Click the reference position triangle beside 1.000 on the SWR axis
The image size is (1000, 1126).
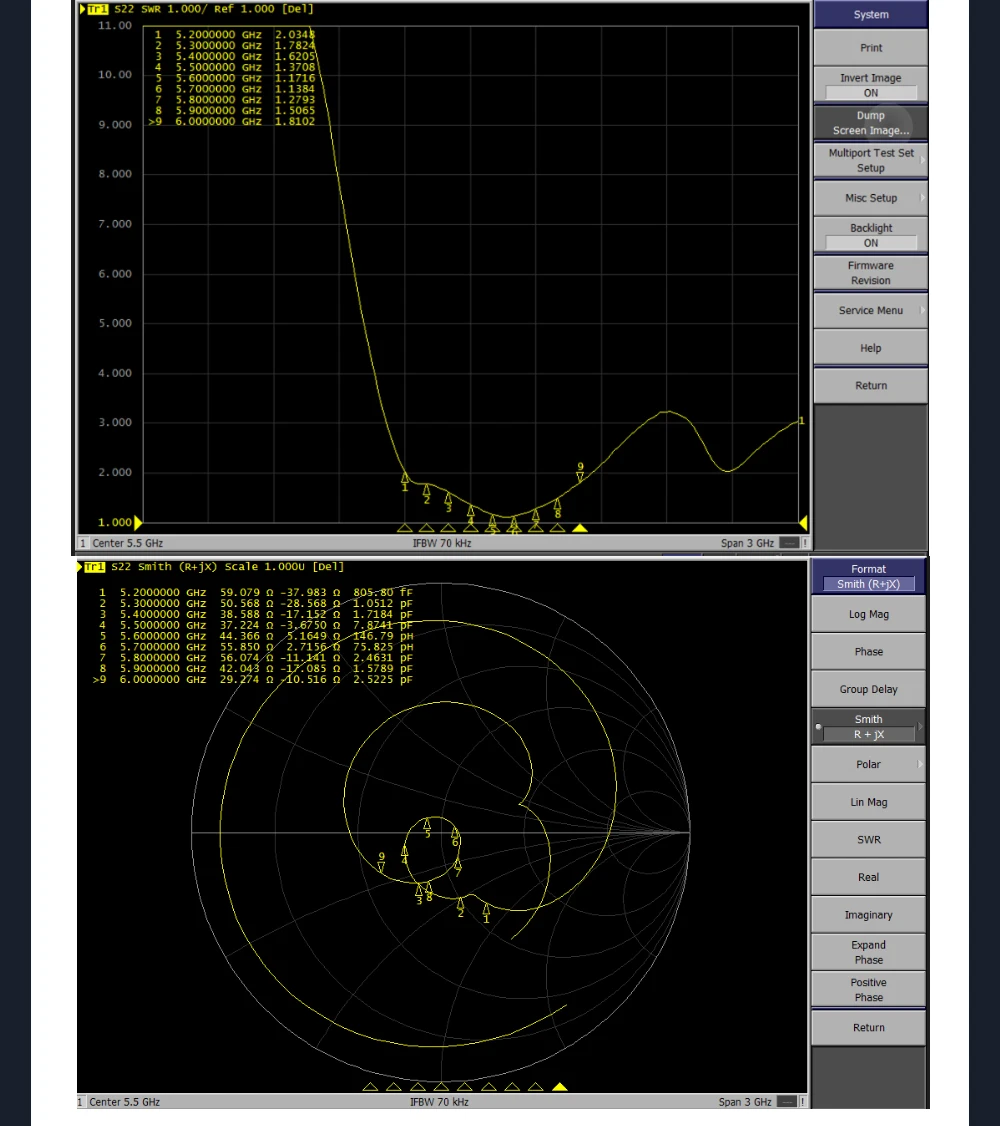(139, 523)
